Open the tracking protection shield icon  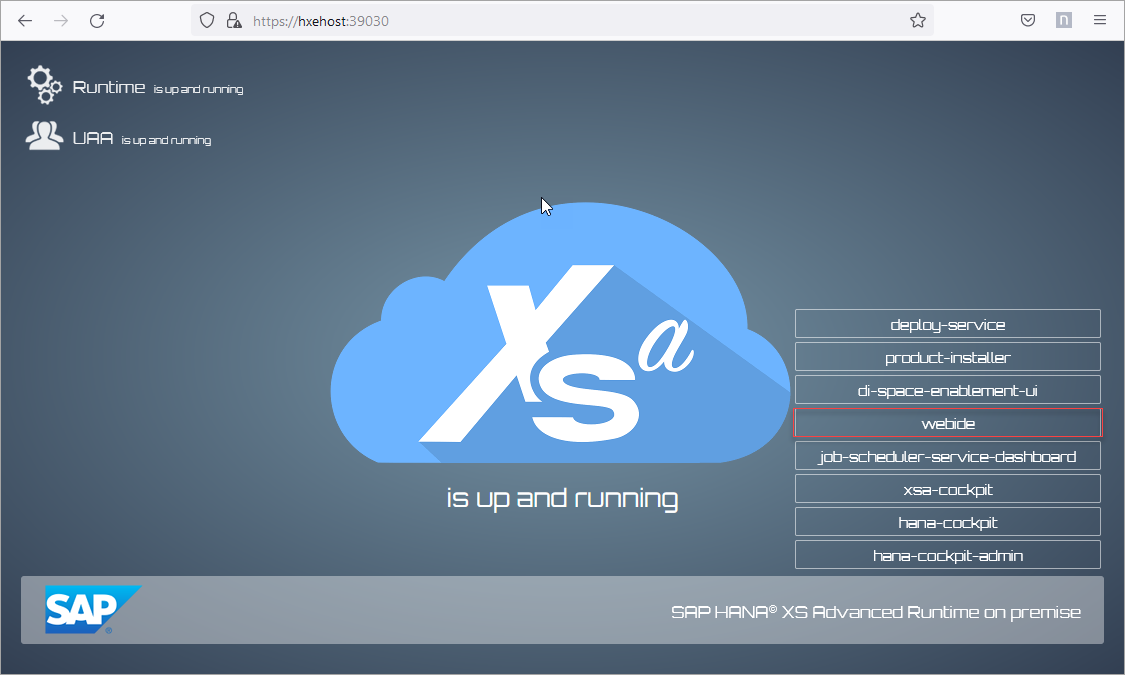pyautogui.click(x=207, y=21)
